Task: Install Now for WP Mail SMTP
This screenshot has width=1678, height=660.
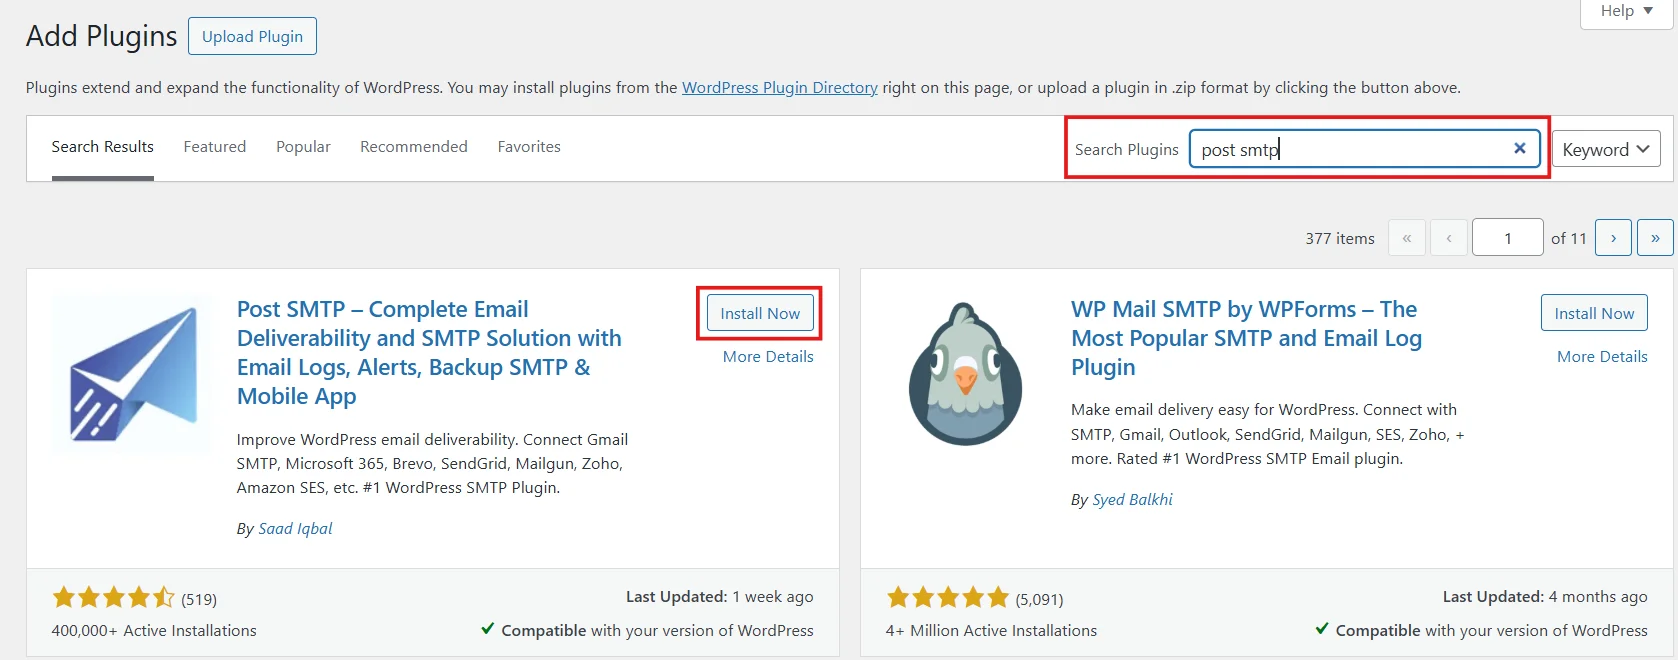Action: (1593, 312)
